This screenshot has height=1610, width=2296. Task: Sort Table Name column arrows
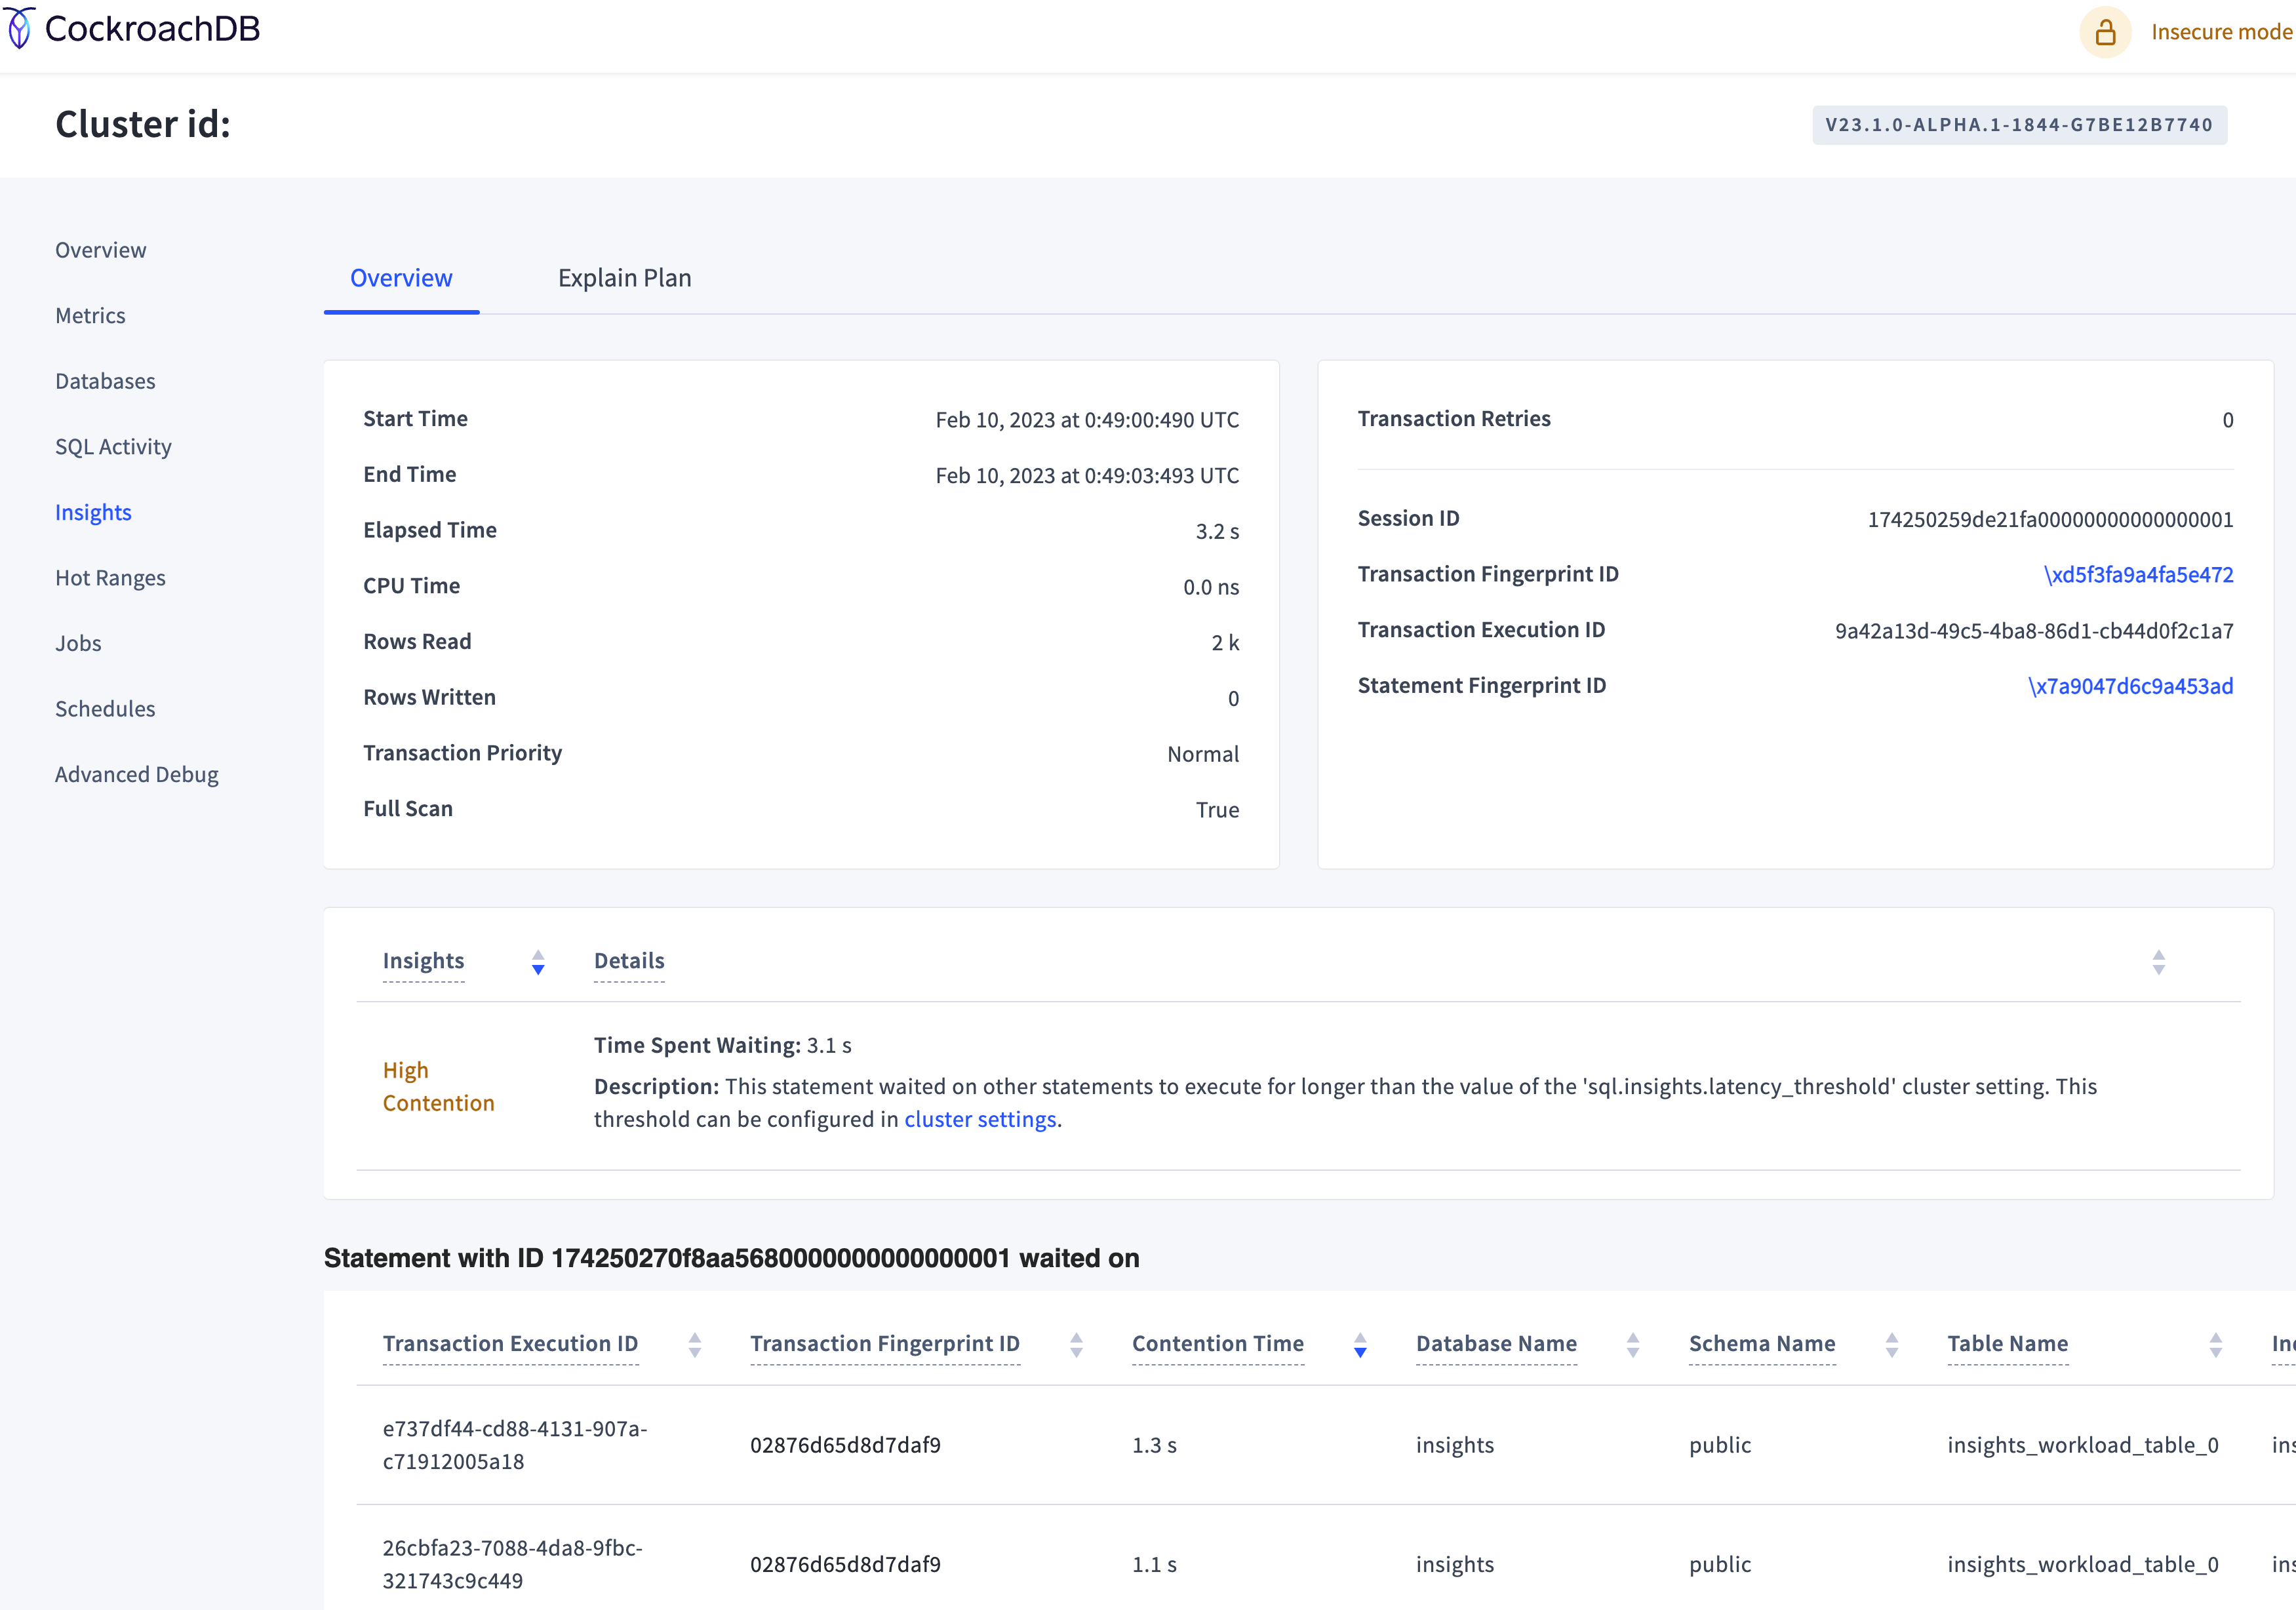tap(2216, 1345)
